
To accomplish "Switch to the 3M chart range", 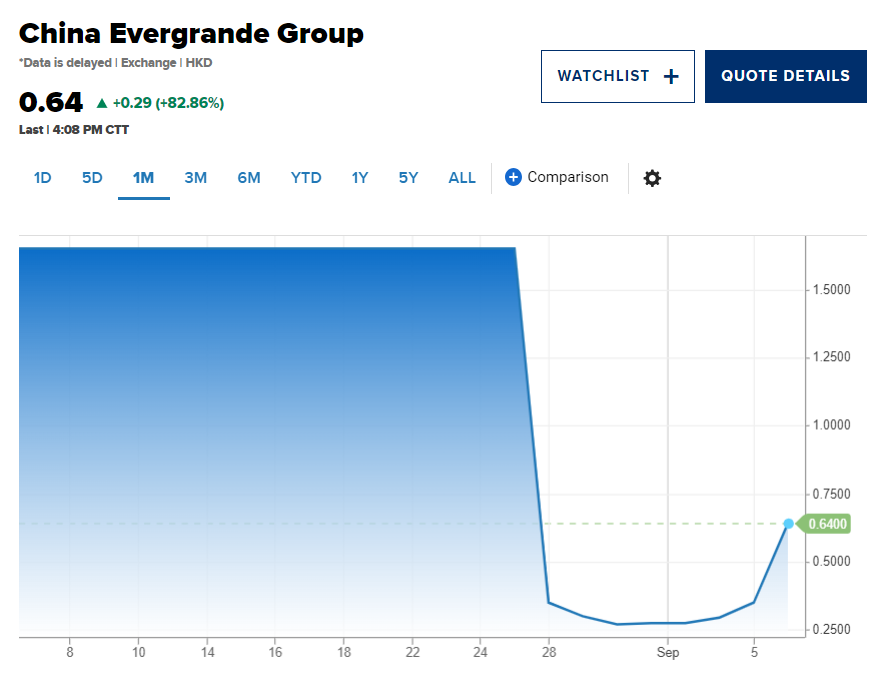I will coord(196,178).
